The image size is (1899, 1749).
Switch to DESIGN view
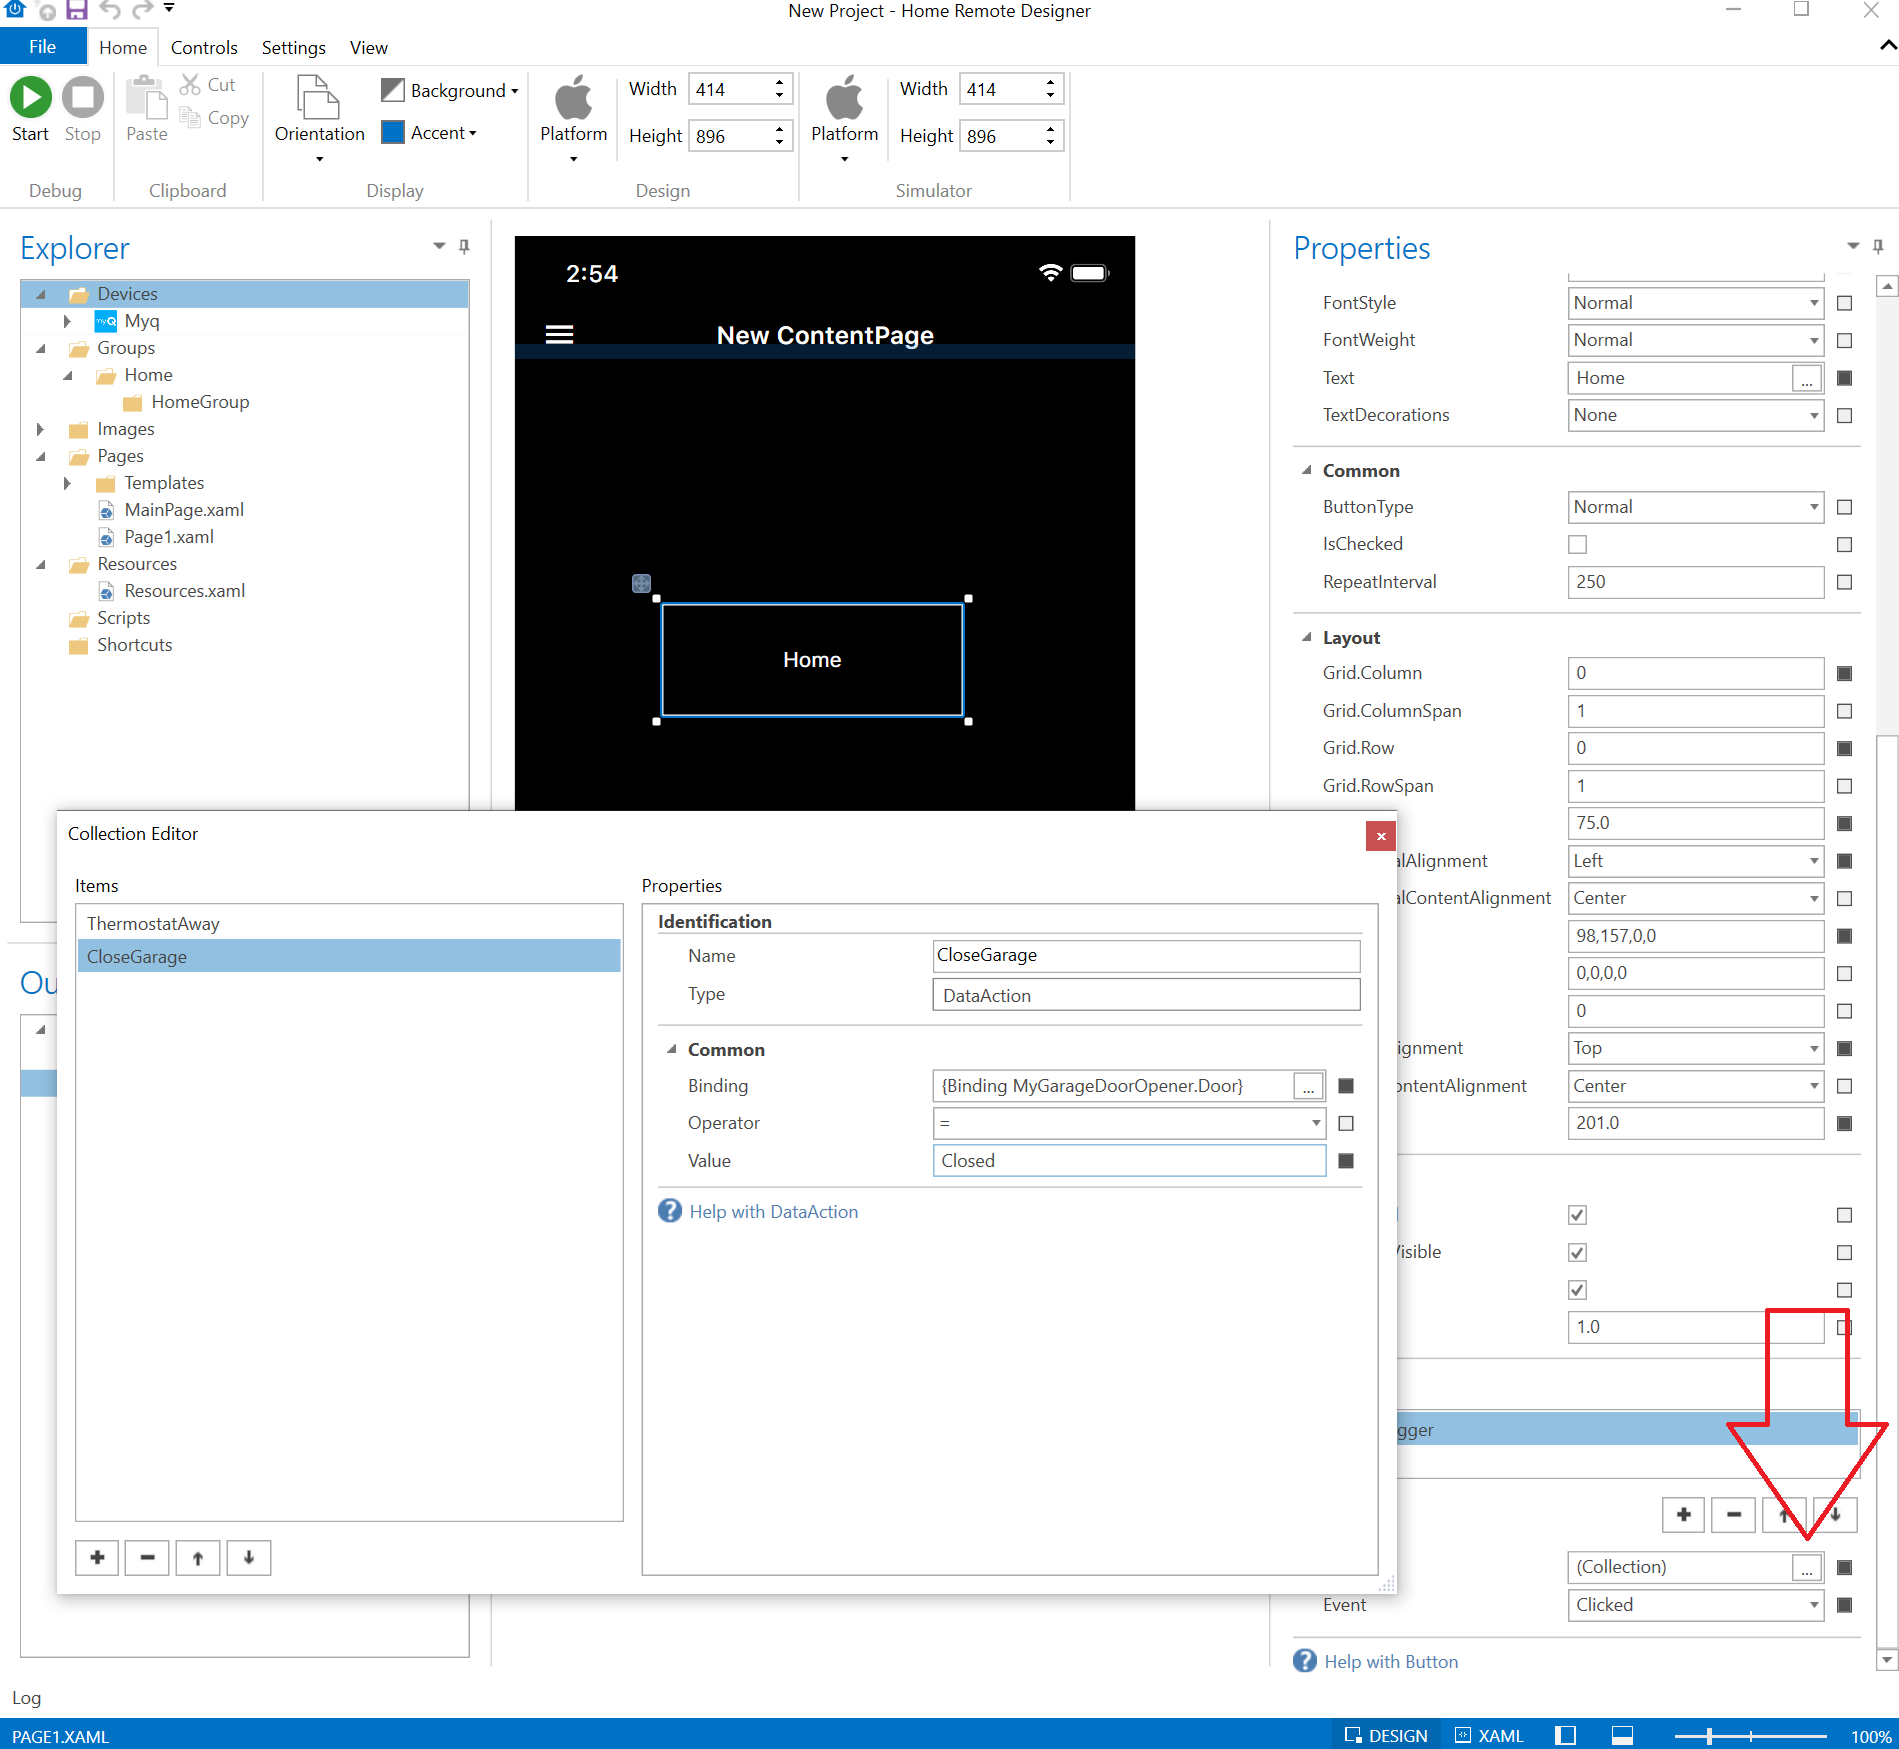point(1386,1735)
